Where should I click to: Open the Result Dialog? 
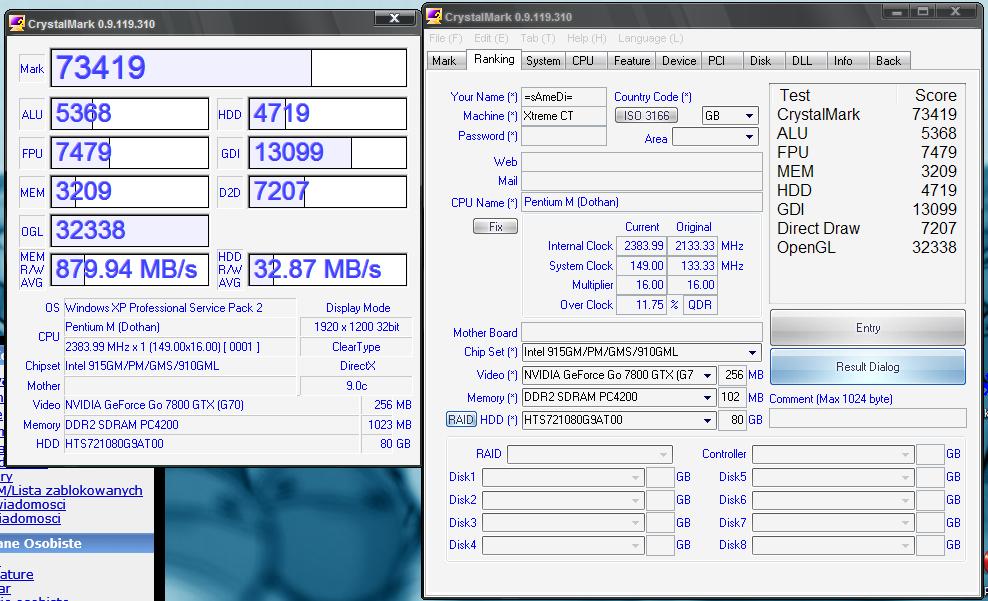tap(868, 367)
